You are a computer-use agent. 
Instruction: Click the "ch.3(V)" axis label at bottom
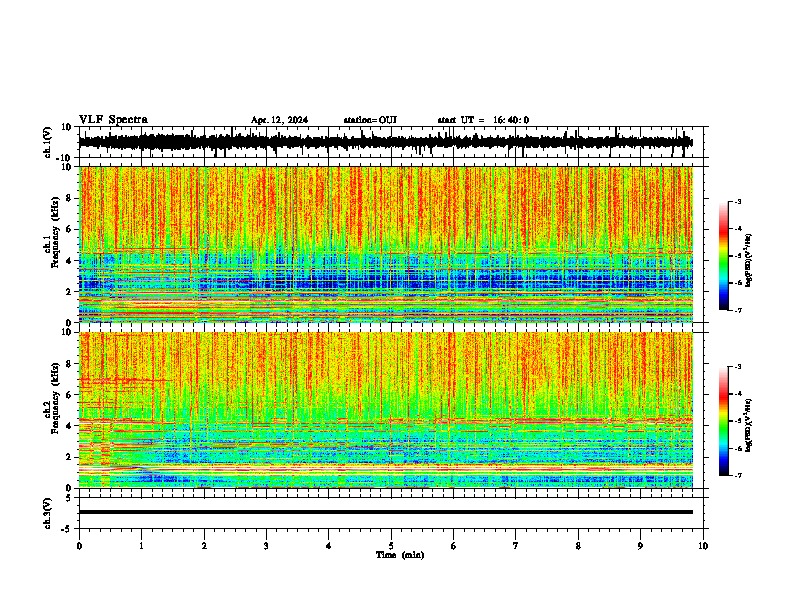coord(48,513)
